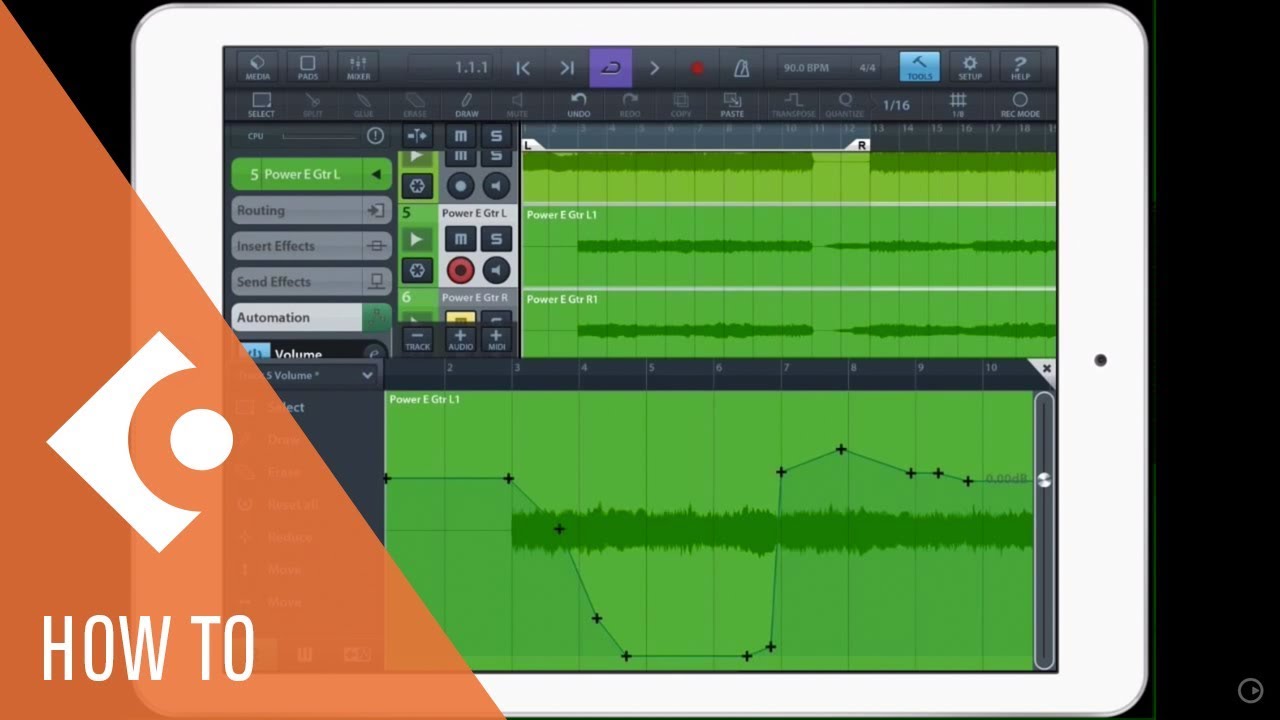
Task: Expand the Insert Effects section
Action: coord(312,246)
